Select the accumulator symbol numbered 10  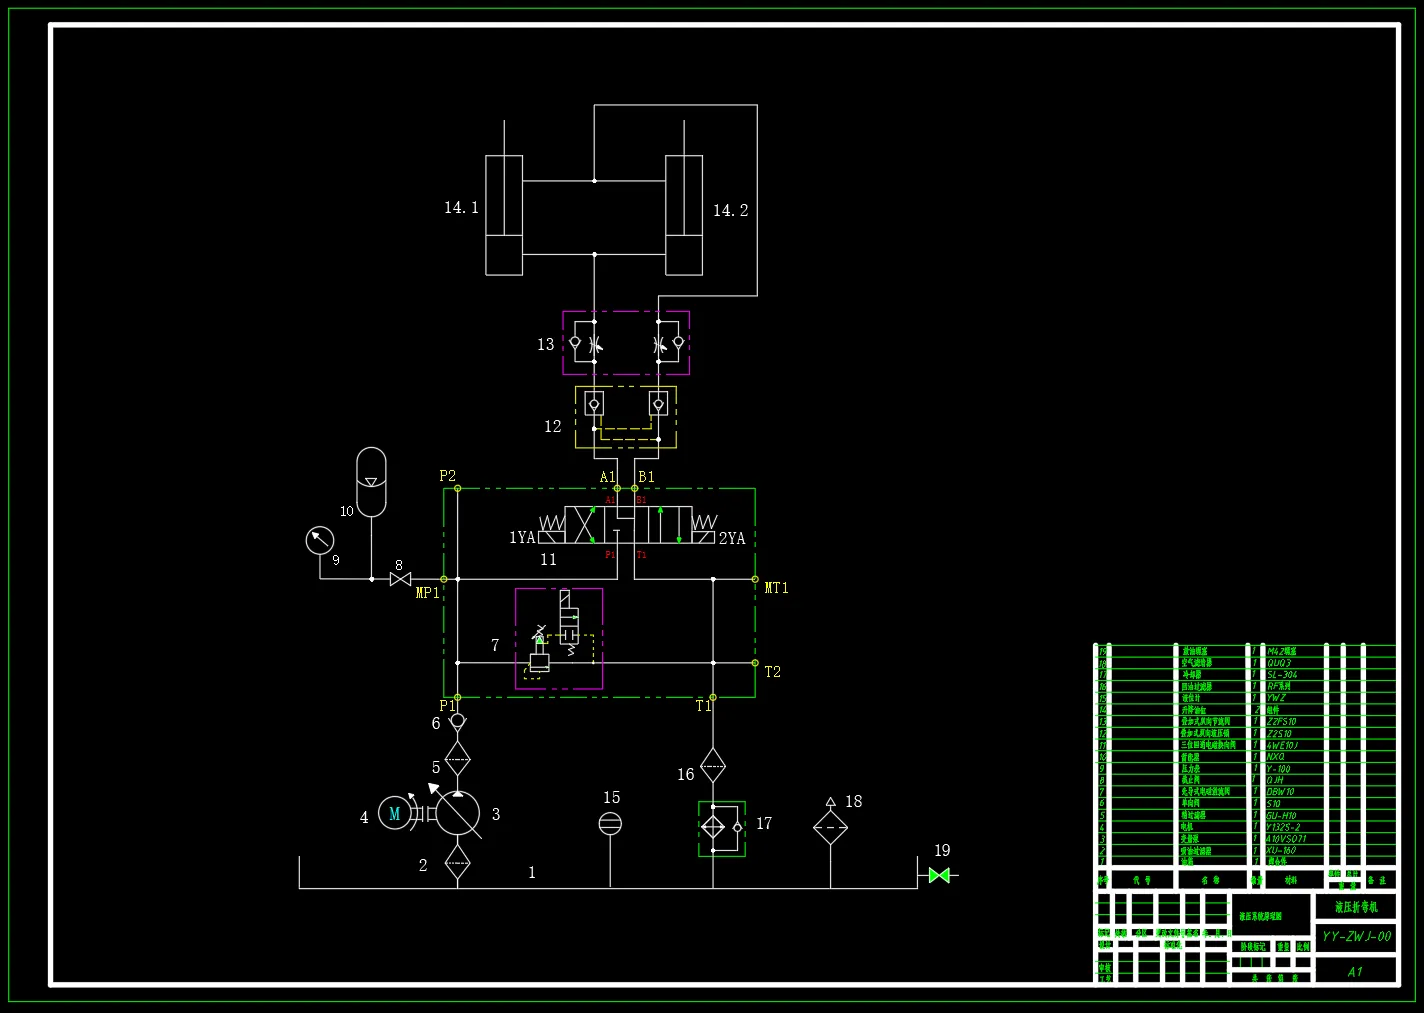[x=371, y=482]
